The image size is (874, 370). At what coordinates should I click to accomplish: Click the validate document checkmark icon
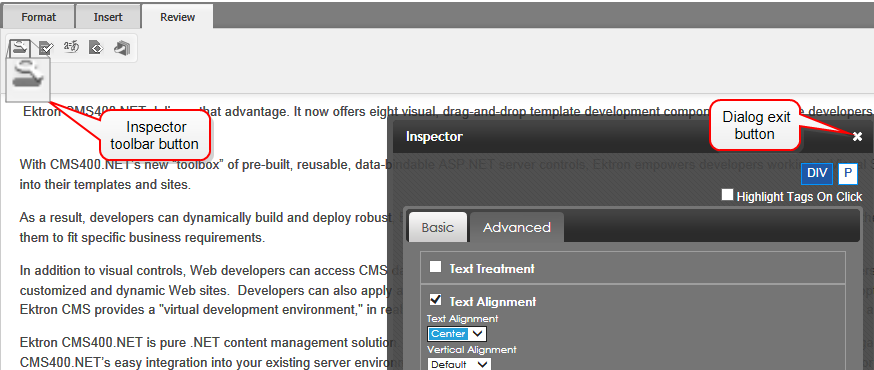tap(46, 48)
